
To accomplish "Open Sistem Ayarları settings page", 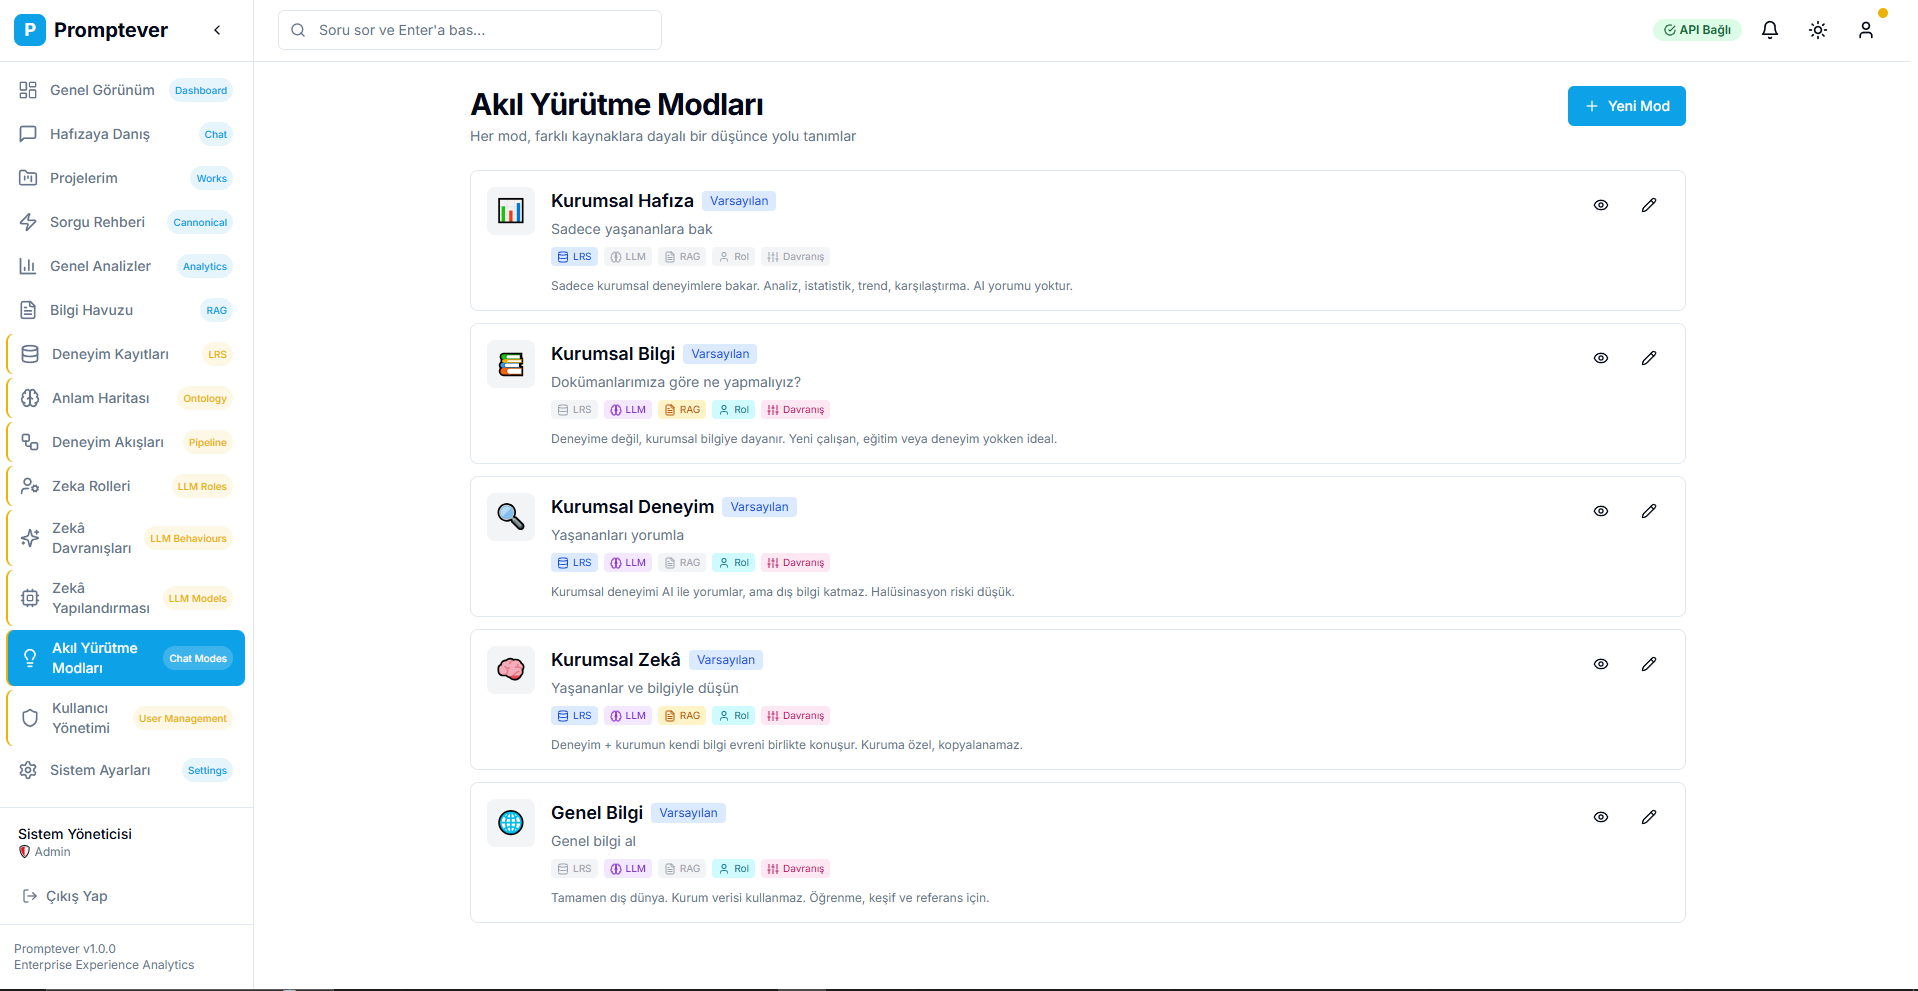I will (100, 770).
